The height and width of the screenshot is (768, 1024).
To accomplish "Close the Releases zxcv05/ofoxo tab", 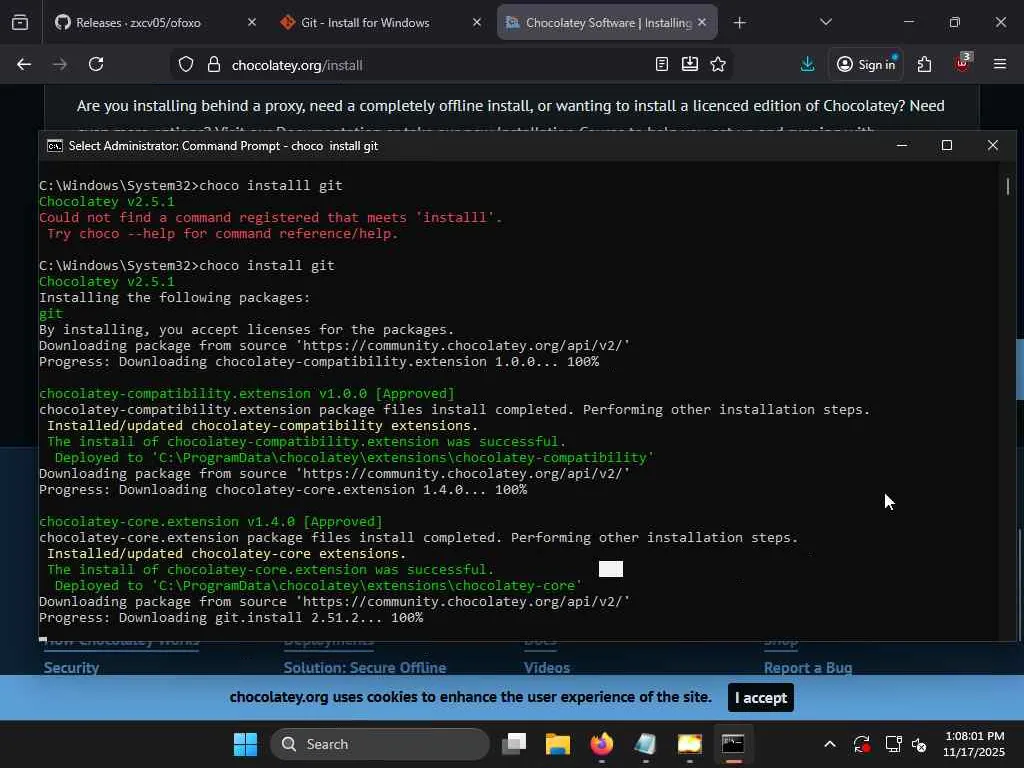I will click(251, 22).
